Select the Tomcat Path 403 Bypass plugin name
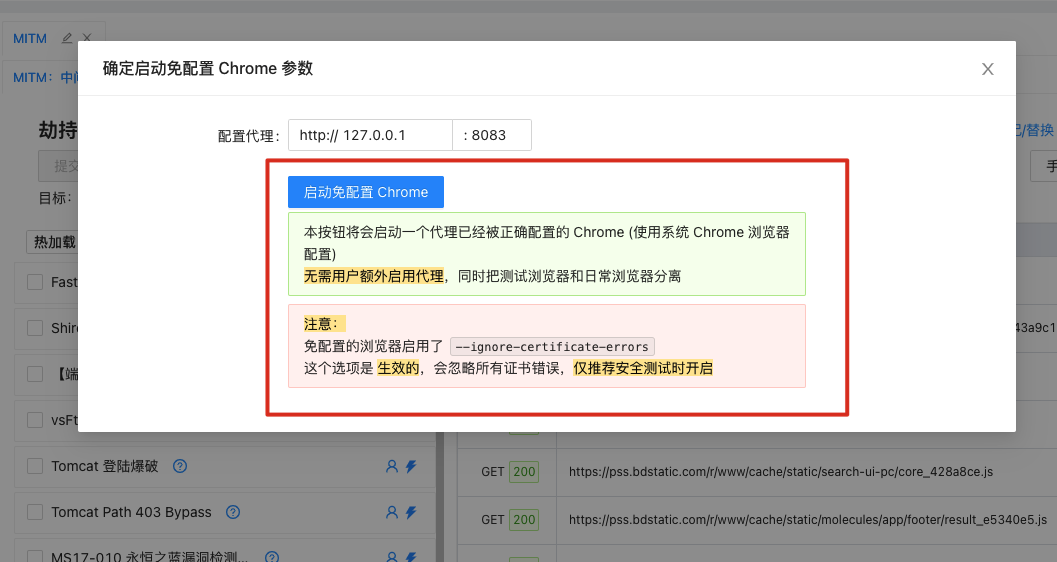Viewport: 1057px width, 562px height. coord(131,512)
